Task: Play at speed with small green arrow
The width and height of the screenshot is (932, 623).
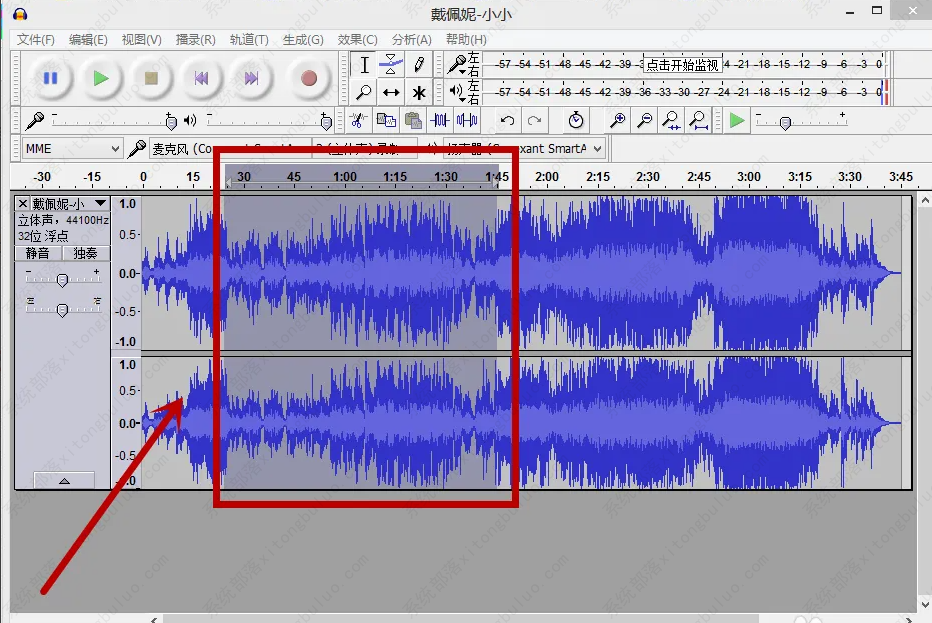Action: click(x=737, y=121)
